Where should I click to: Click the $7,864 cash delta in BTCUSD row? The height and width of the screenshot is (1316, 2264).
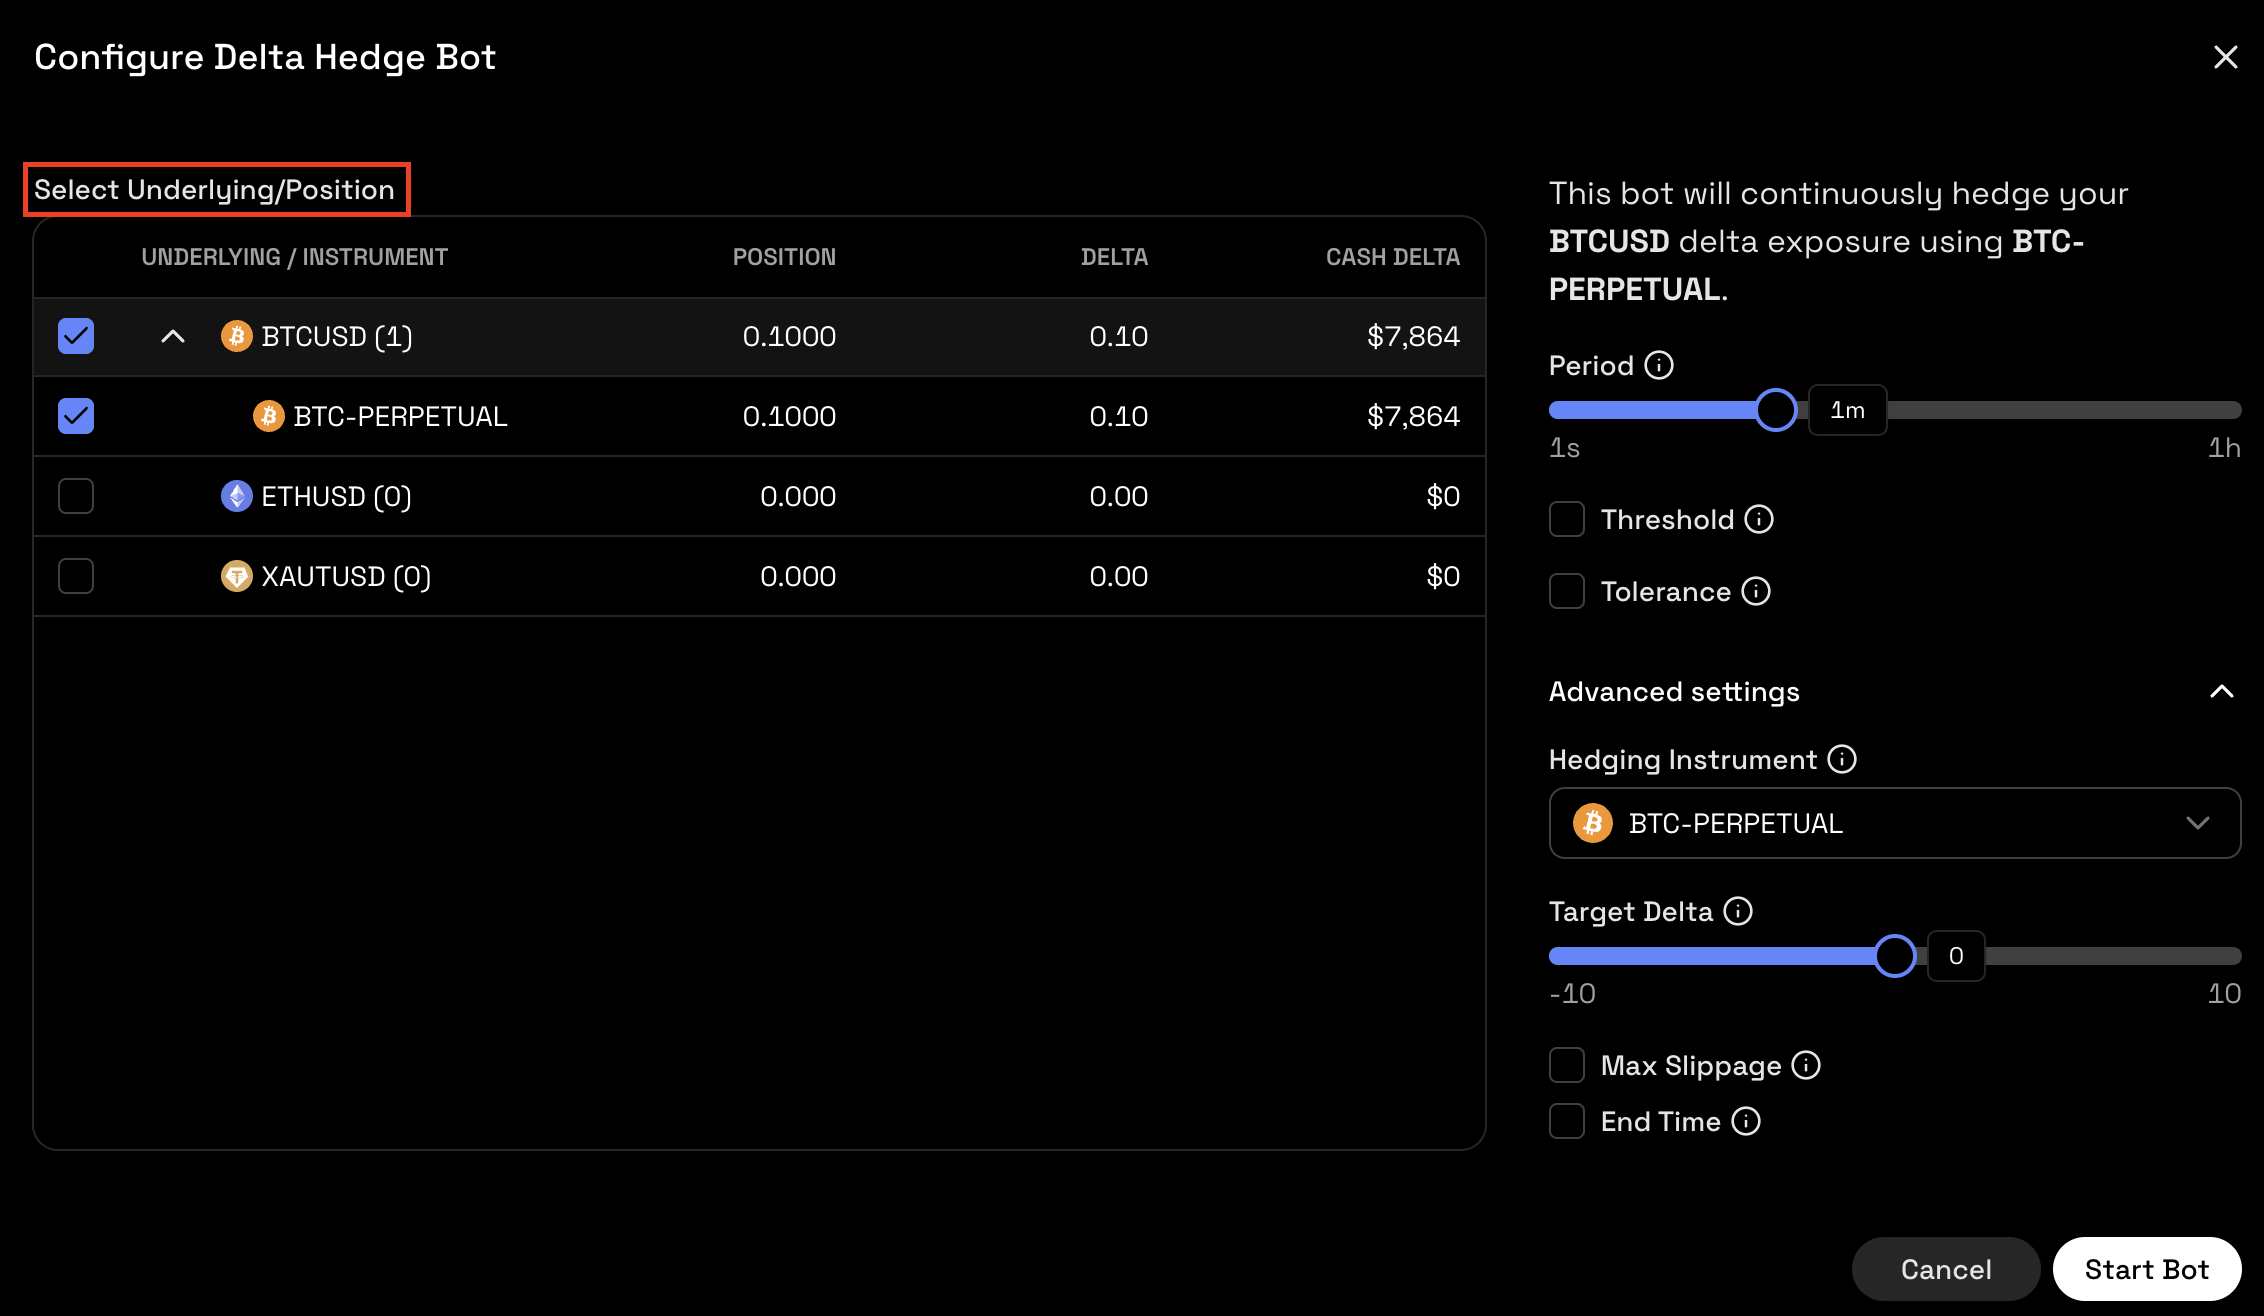click(1413, 336)
